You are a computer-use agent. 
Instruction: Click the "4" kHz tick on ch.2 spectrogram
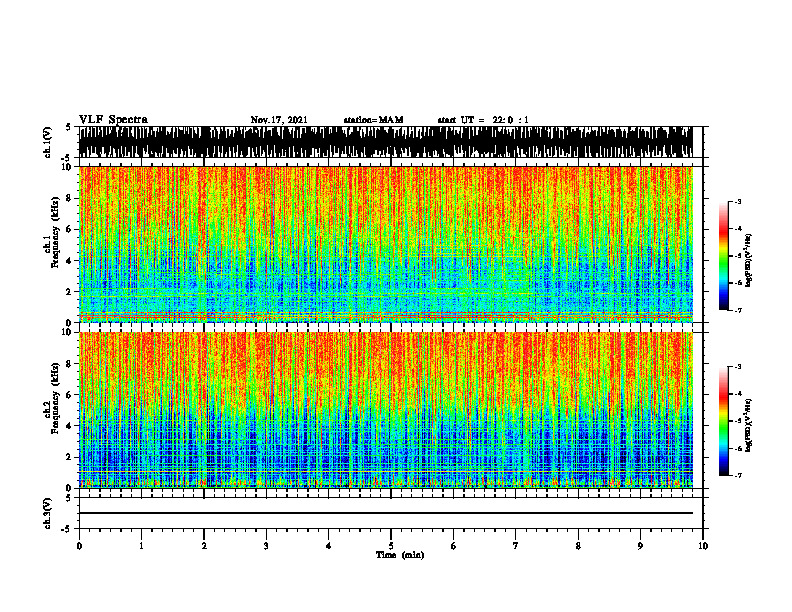(x=70, y=426)
